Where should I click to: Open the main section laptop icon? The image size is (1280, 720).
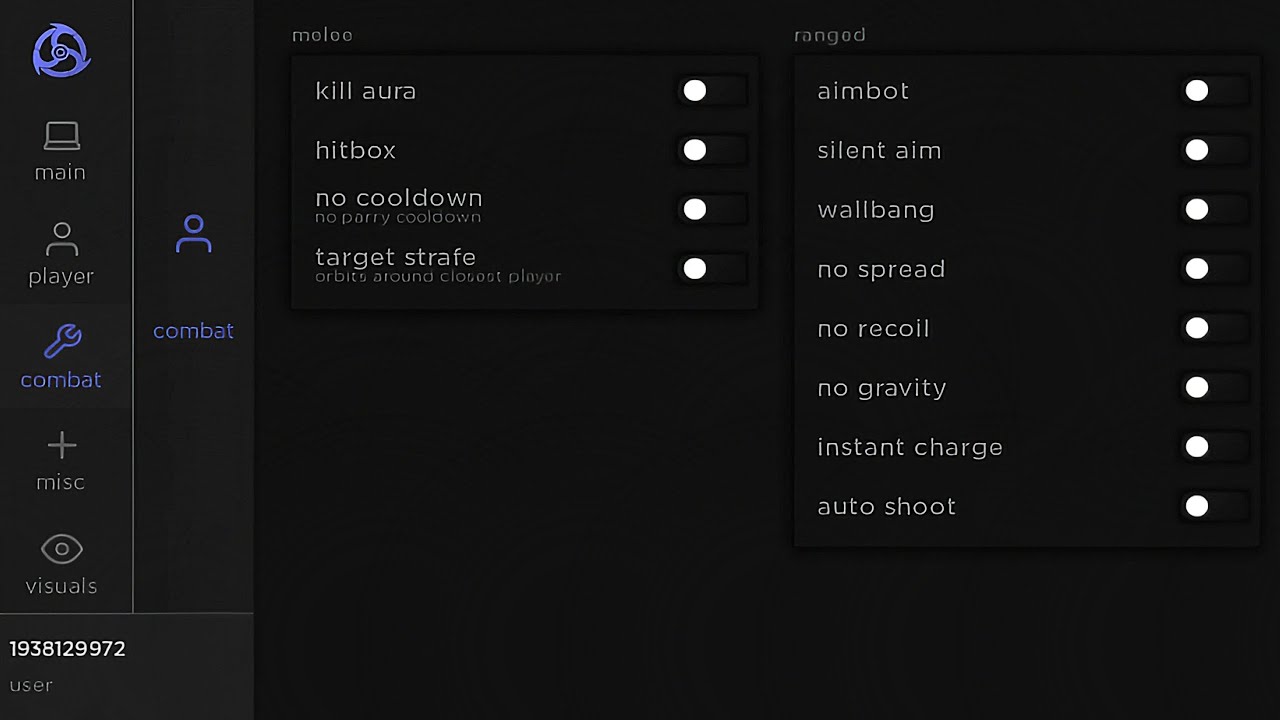point(61,136)
